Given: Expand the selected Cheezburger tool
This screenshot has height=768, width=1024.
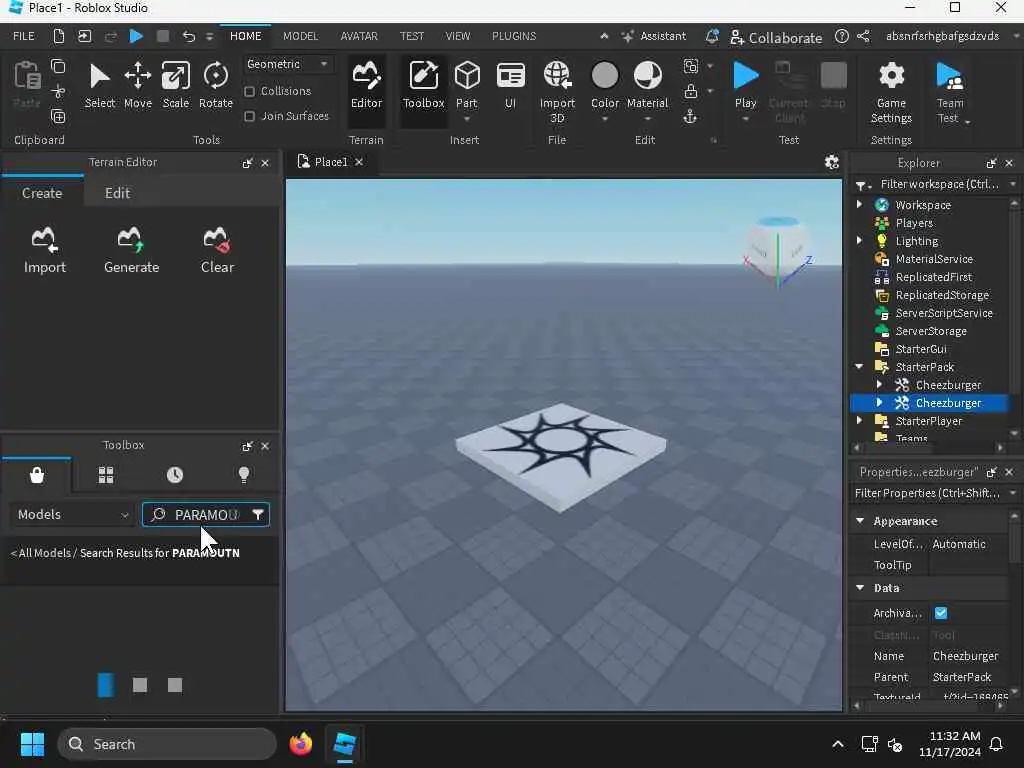Looking at the screenshot, I should click(879, 402).
